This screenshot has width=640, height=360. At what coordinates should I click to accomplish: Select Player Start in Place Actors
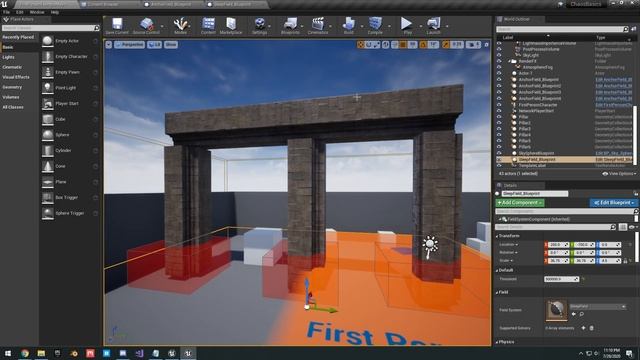tap(48, 104)
